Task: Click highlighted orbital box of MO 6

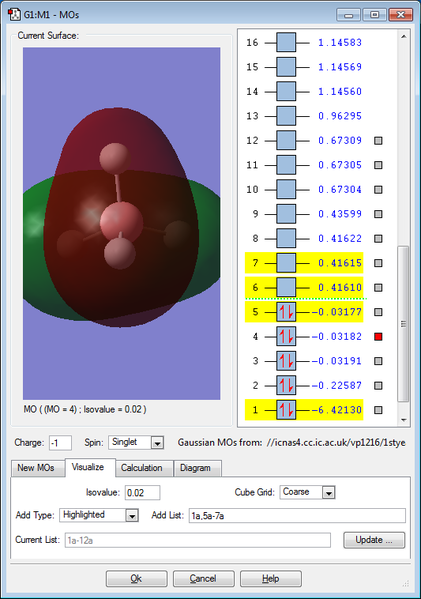Action: pyautogui.click(x=286, y=287)
